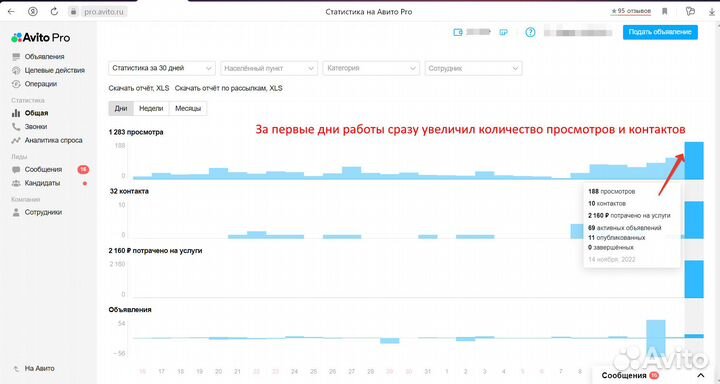The height and width of the screenshot is (384, 720).
Task: Click the Звонки phone icon
Action: click(x=16, y=127)
